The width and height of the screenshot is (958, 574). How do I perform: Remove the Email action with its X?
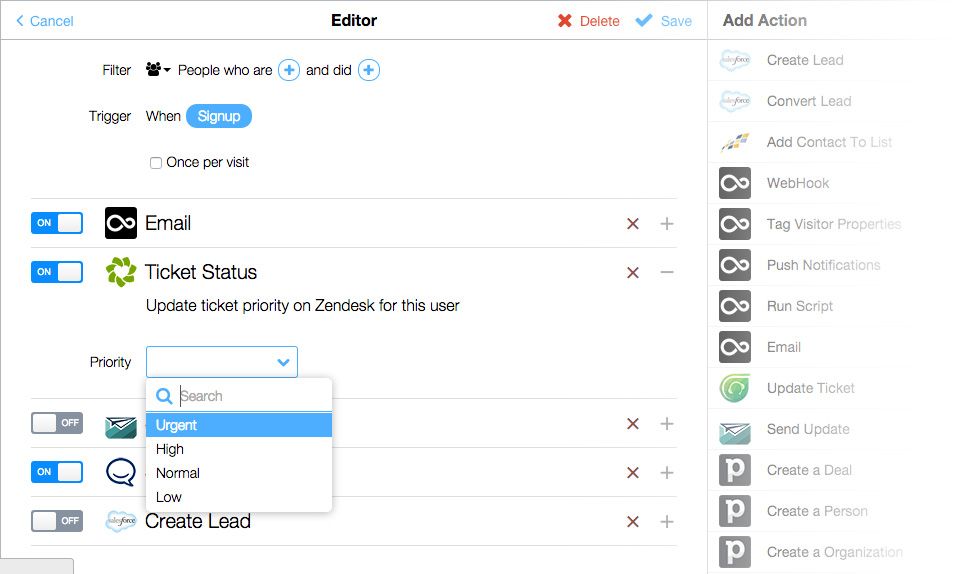(x=632, y=224)
